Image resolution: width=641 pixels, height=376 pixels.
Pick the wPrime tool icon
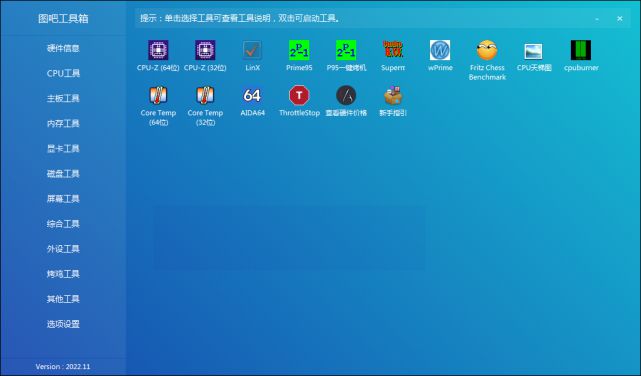point(440,50)
